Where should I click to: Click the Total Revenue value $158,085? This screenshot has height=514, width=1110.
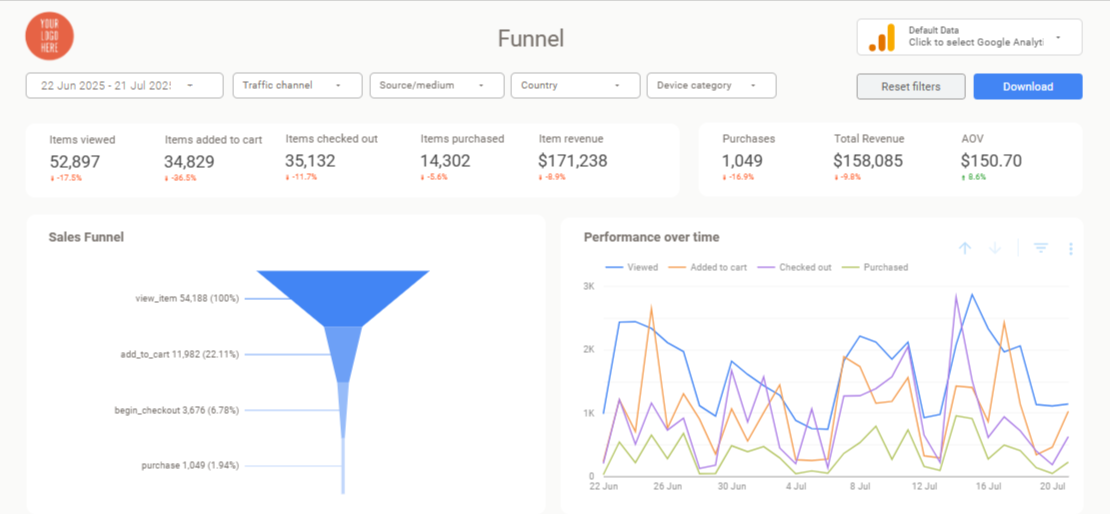(x=869, y=161)
